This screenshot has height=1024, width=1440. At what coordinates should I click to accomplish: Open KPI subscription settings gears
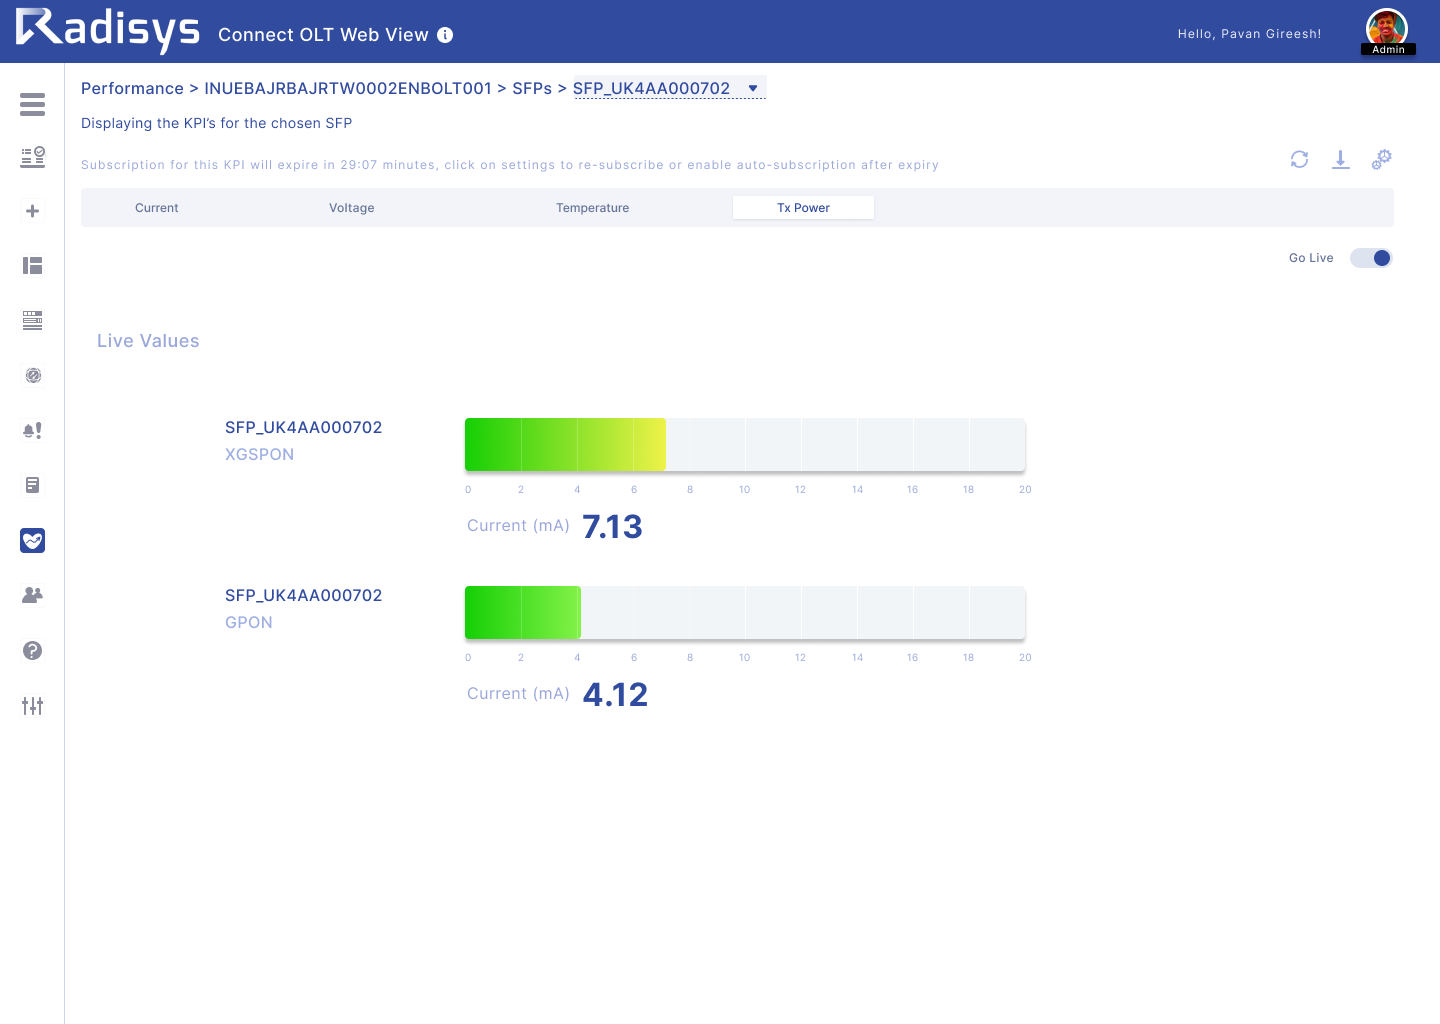point(1381,159)
